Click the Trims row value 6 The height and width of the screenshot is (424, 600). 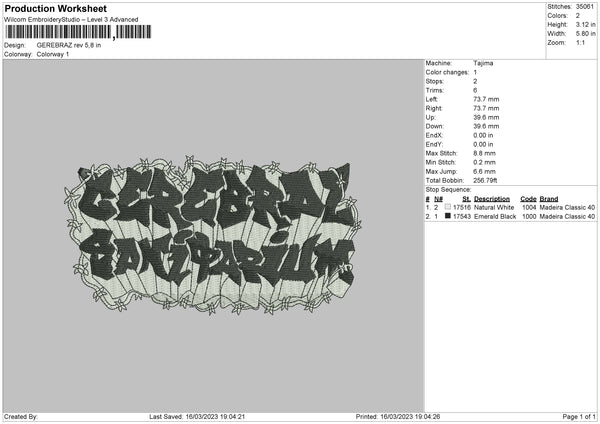(x=475, y=91)
